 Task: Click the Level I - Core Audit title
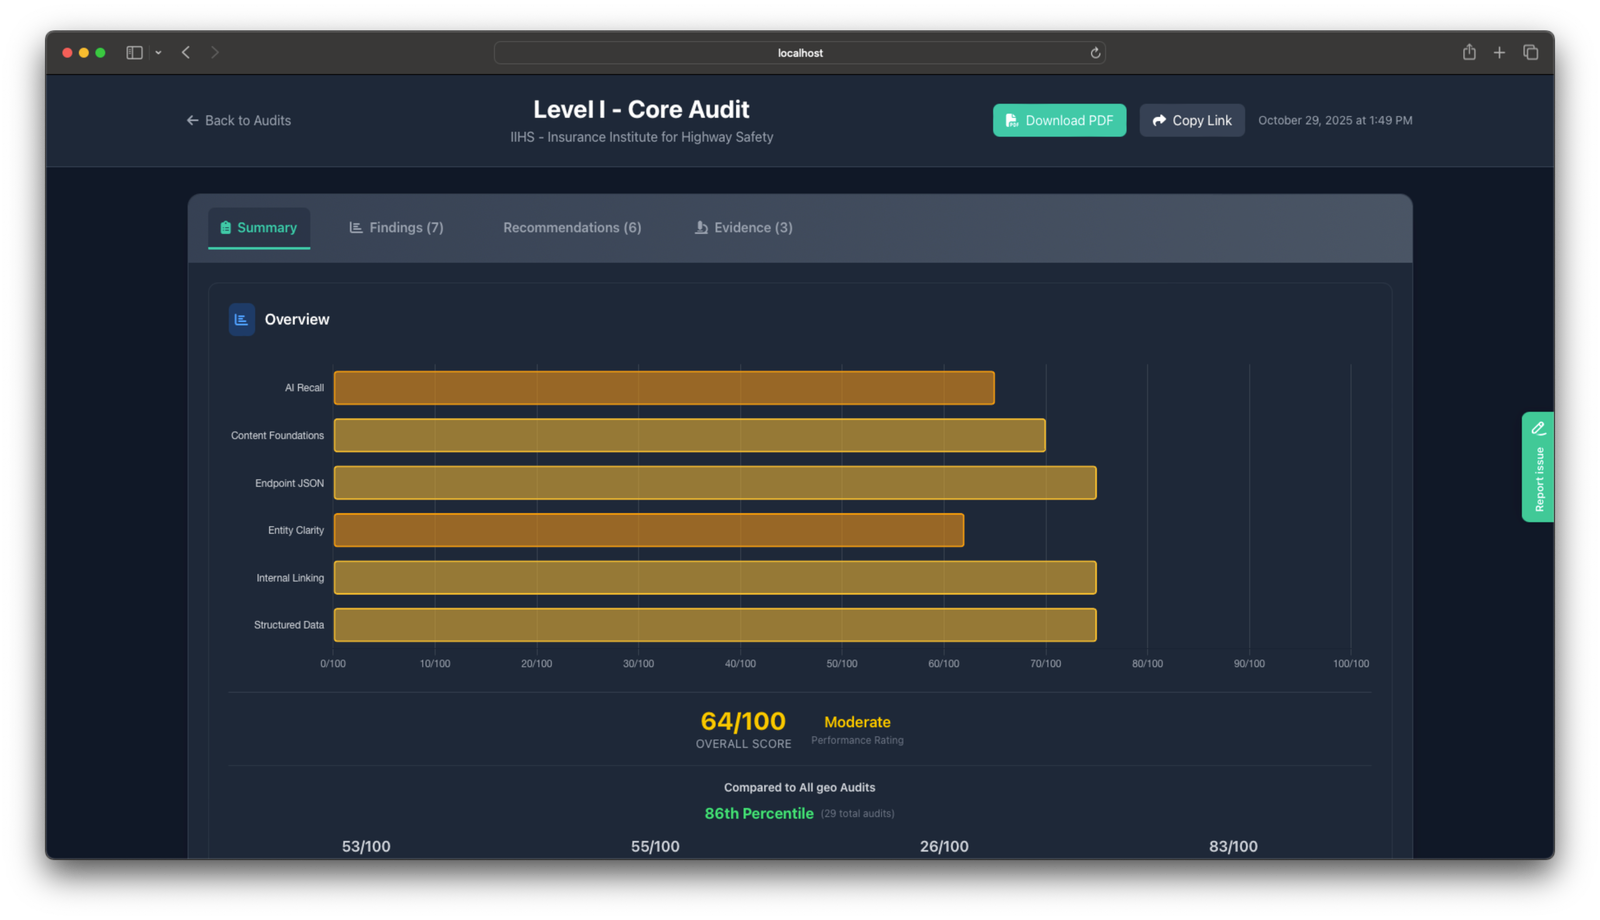coord(641,109)
